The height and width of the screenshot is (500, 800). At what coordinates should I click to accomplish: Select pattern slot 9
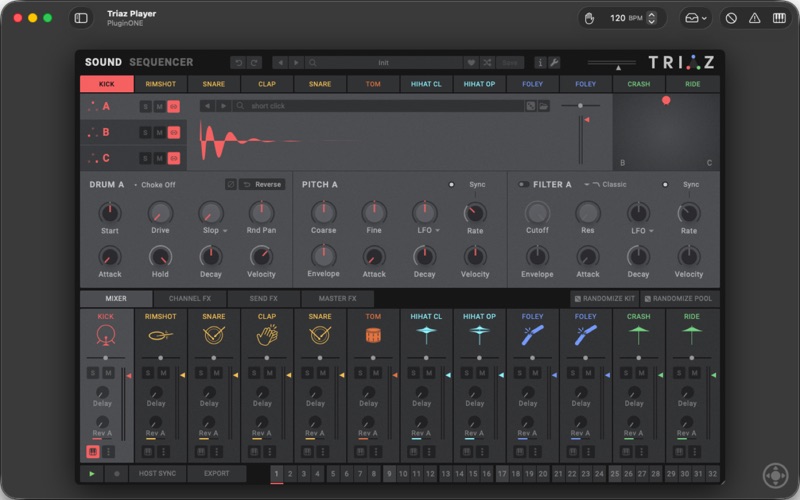click(389, 474)
